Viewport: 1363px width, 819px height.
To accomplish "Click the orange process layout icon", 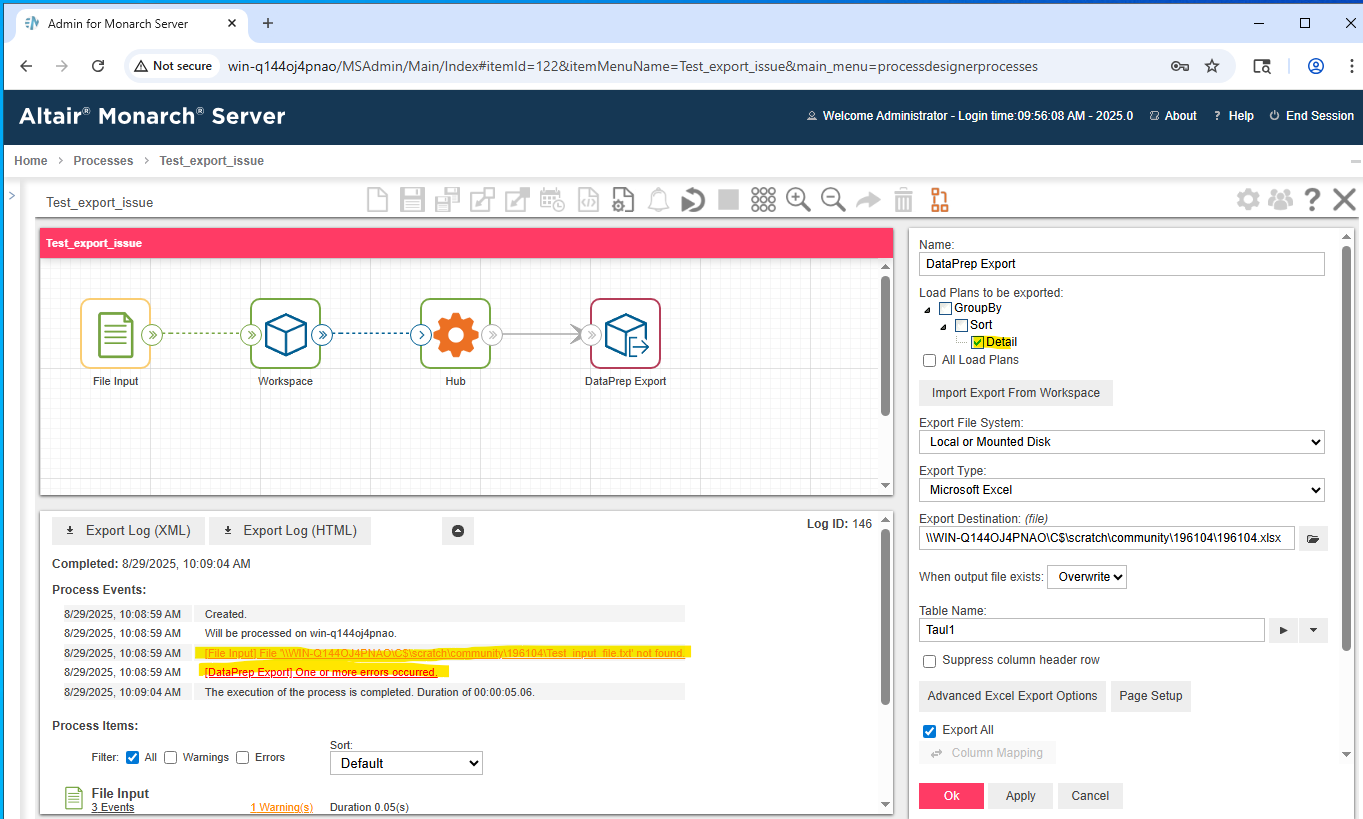I will click(x=939, y=200).
